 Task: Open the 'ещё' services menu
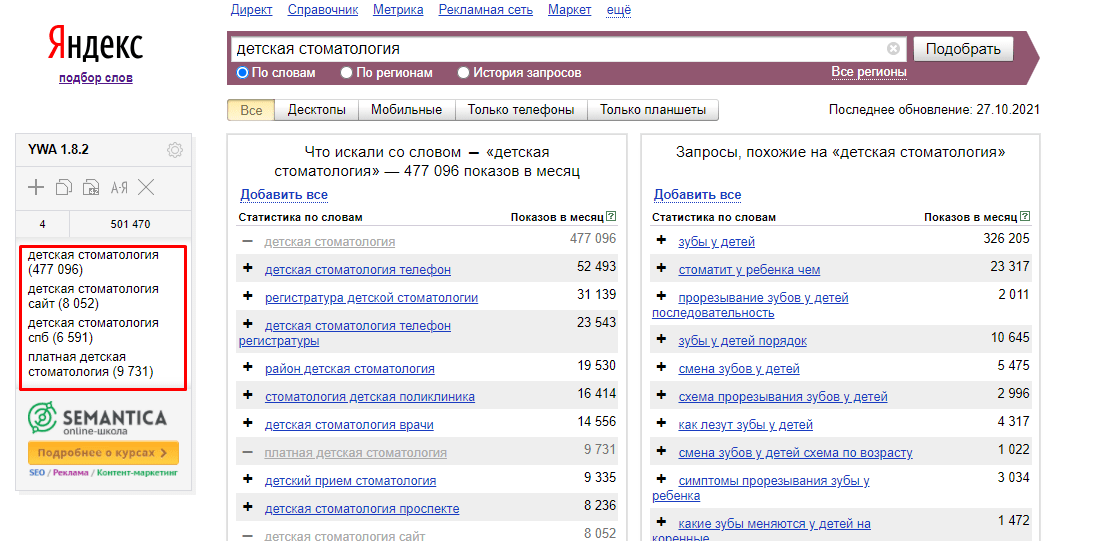[619, 10]
